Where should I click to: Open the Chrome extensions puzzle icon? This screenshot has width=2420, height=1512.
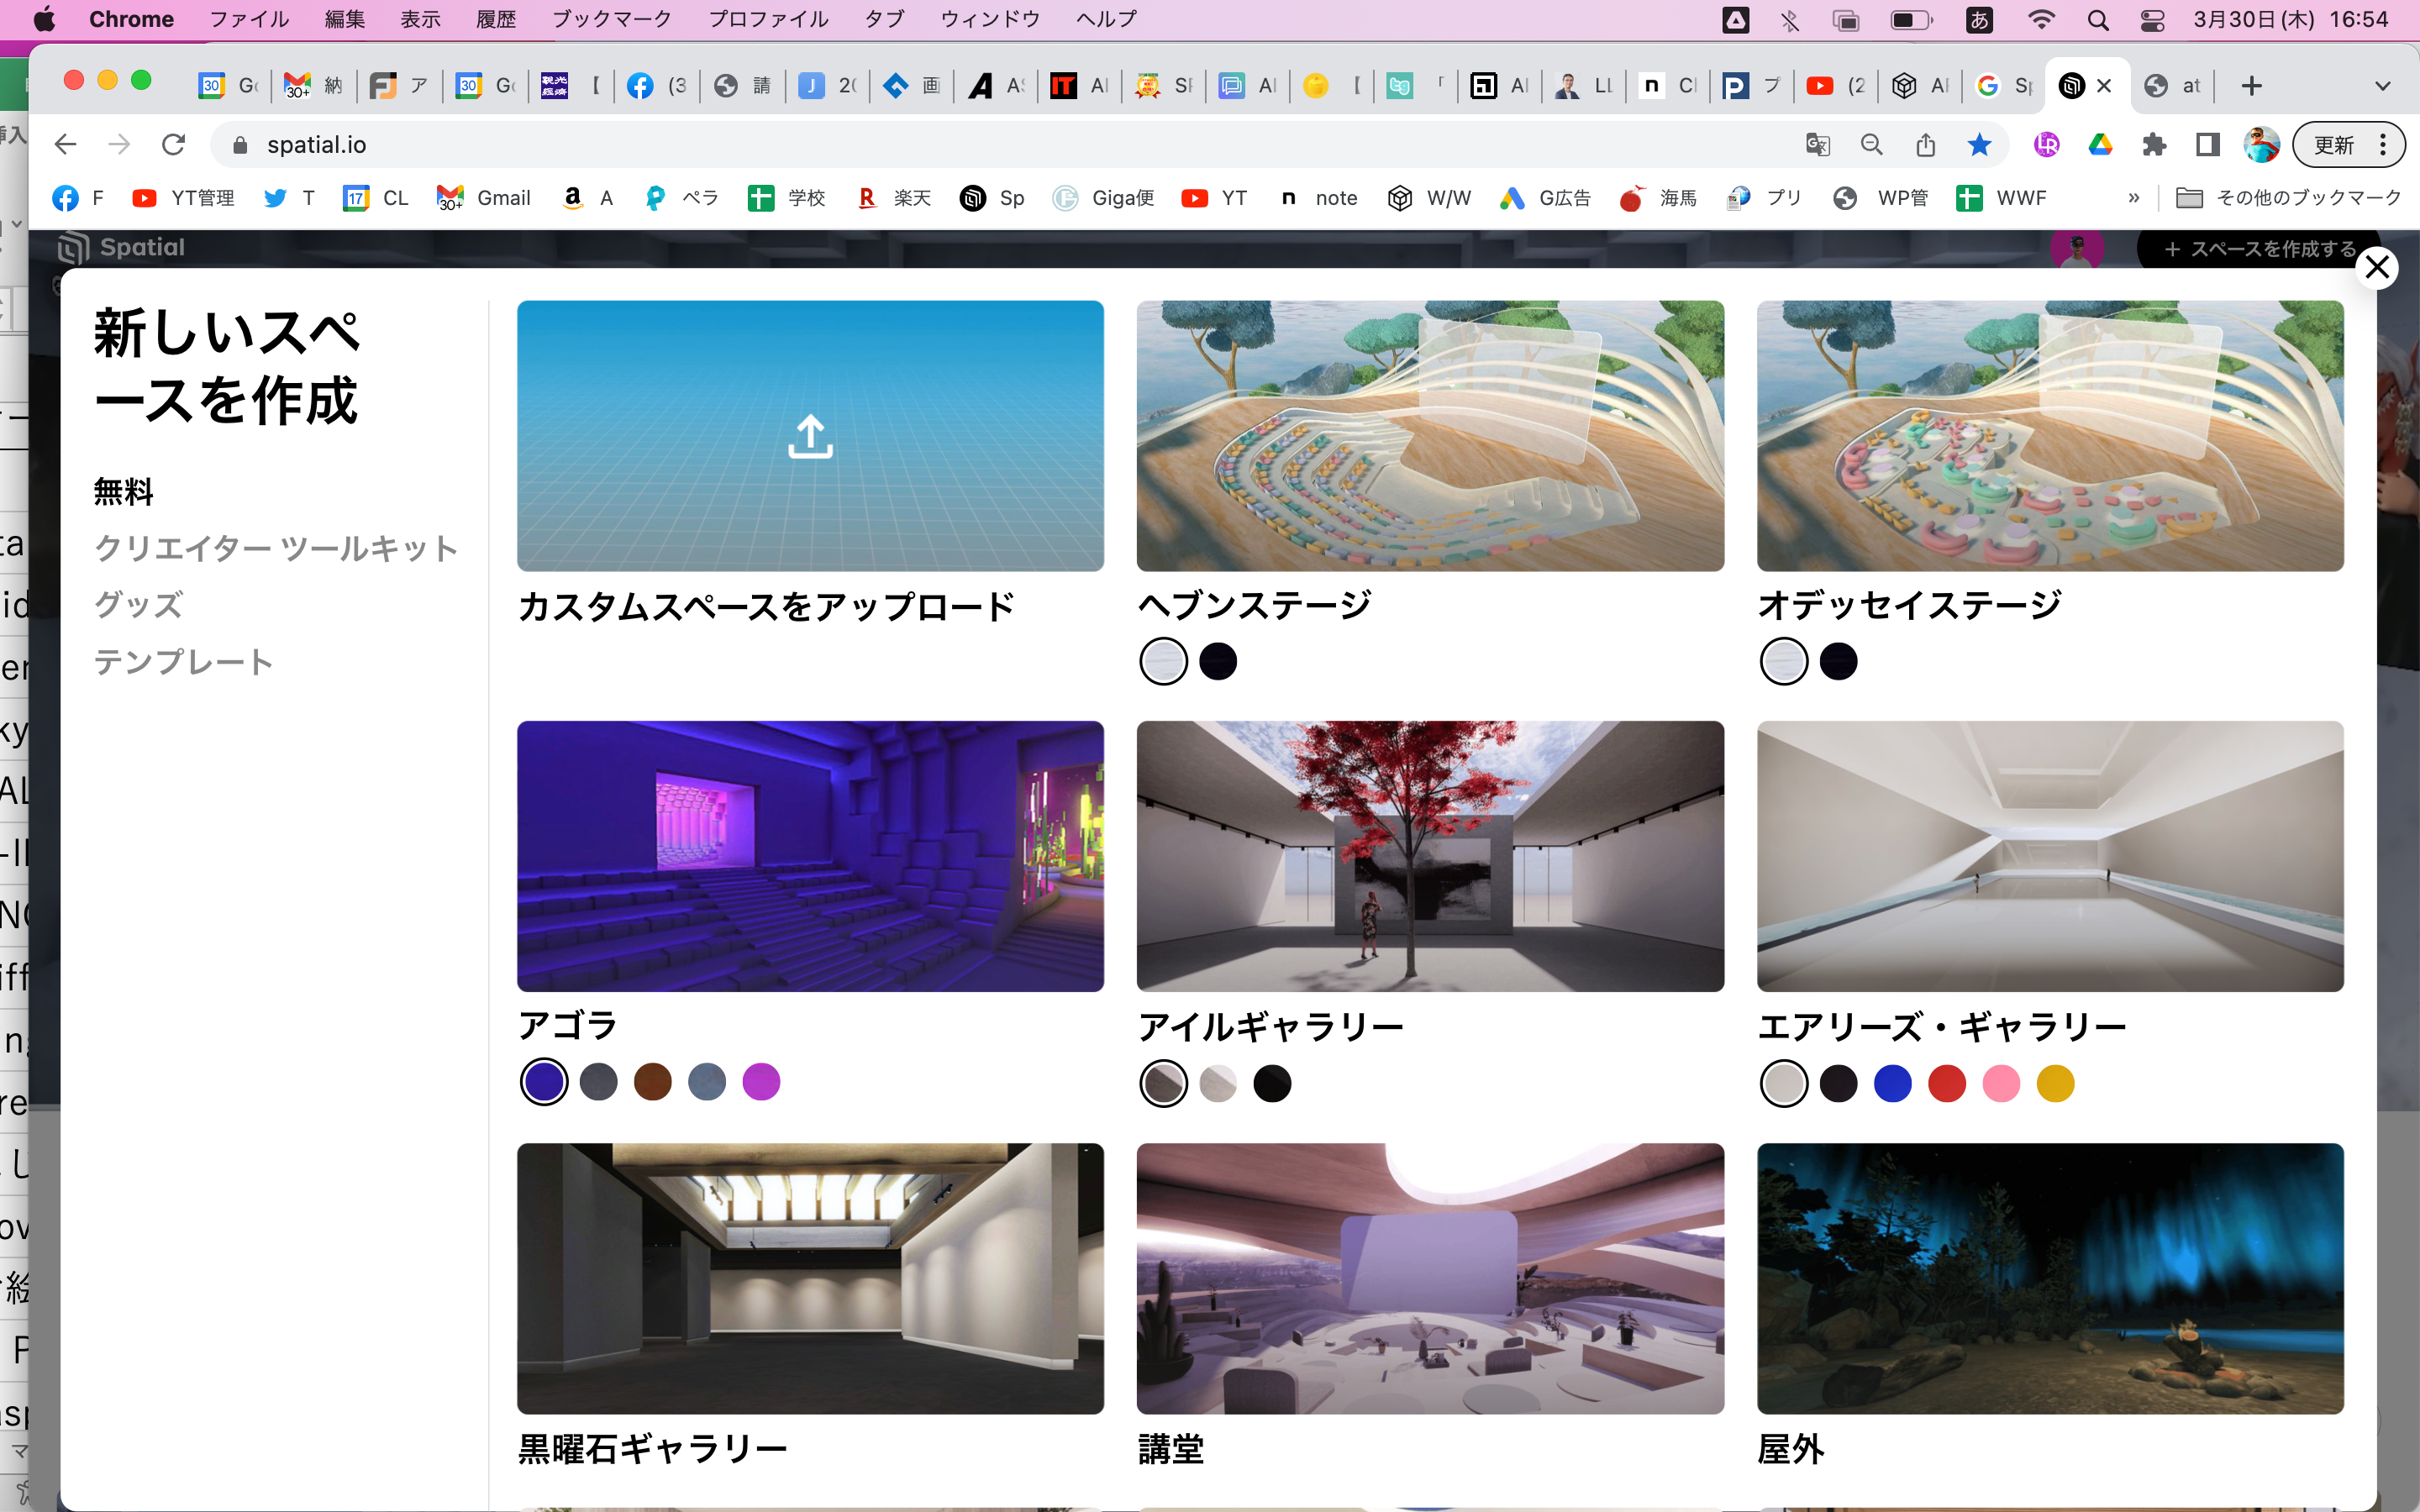pos(2153,145)
